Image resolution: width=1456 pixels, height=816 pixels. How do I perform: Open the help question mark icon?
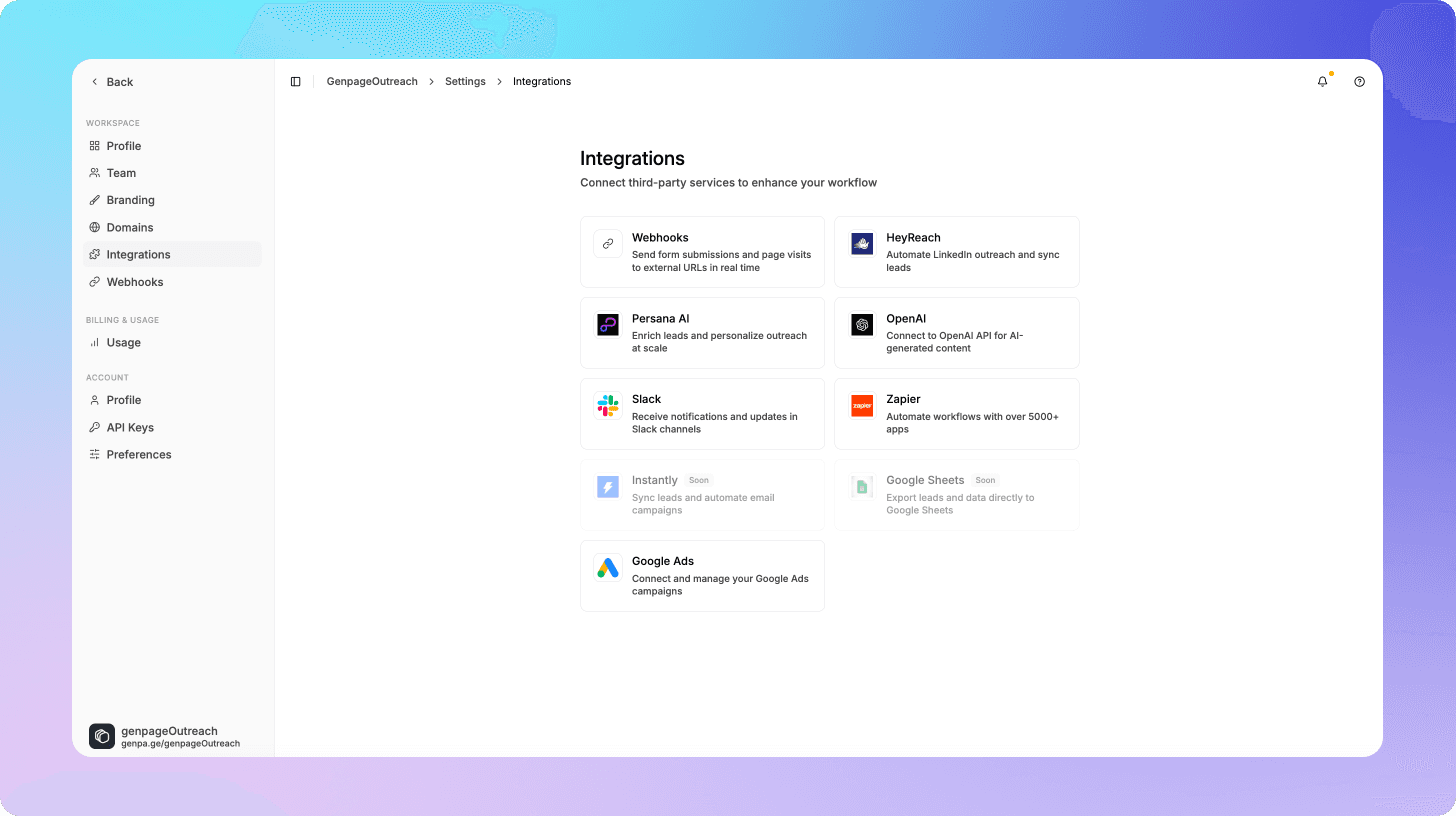click(x=1359, y=82)
